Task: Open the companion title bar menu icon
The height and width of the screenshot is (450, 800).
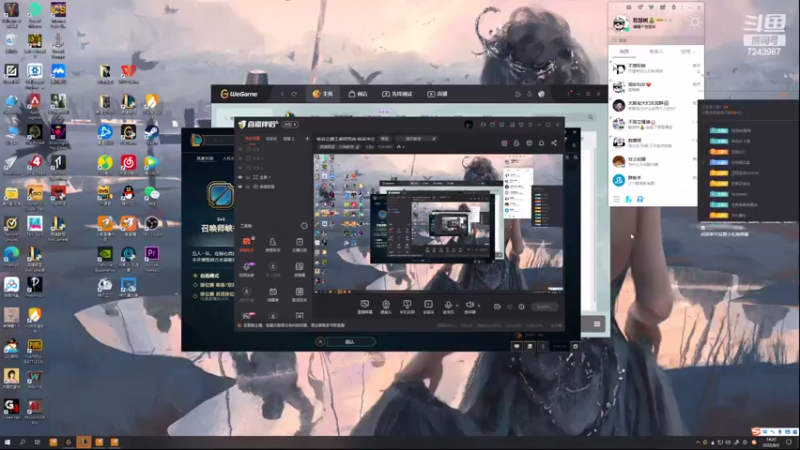Action: (x=530, y=124)
